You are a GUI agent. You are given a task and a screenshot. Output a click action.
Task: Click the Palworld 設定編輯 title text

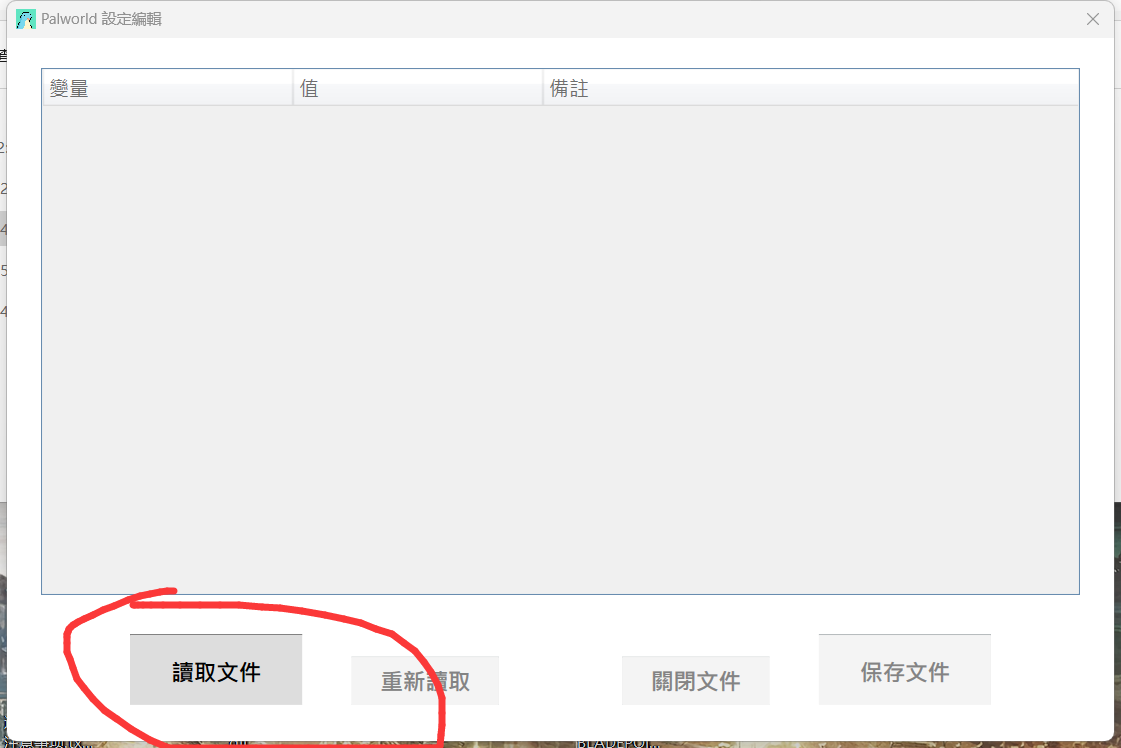[x=101, y=19]
